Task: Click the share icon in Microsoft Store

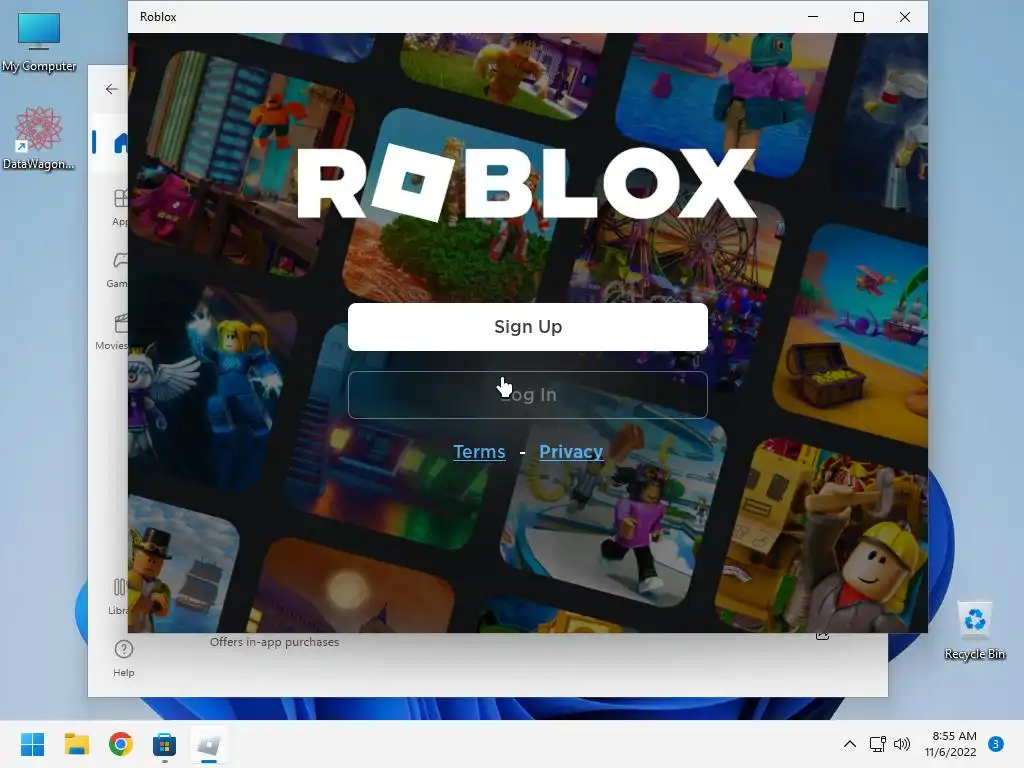Action: click(x=822, y=636)
